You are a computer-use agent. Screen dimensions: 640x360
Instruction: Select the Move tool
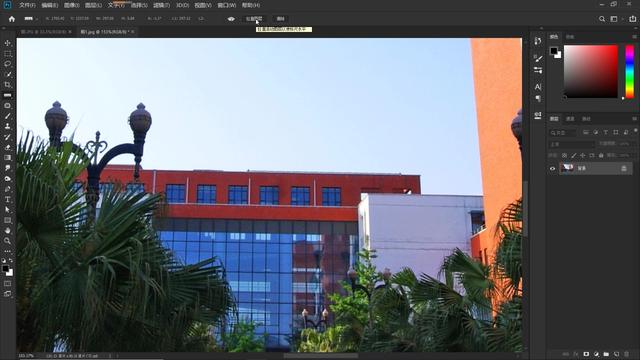pyautogui.click(x=7, y=43)
